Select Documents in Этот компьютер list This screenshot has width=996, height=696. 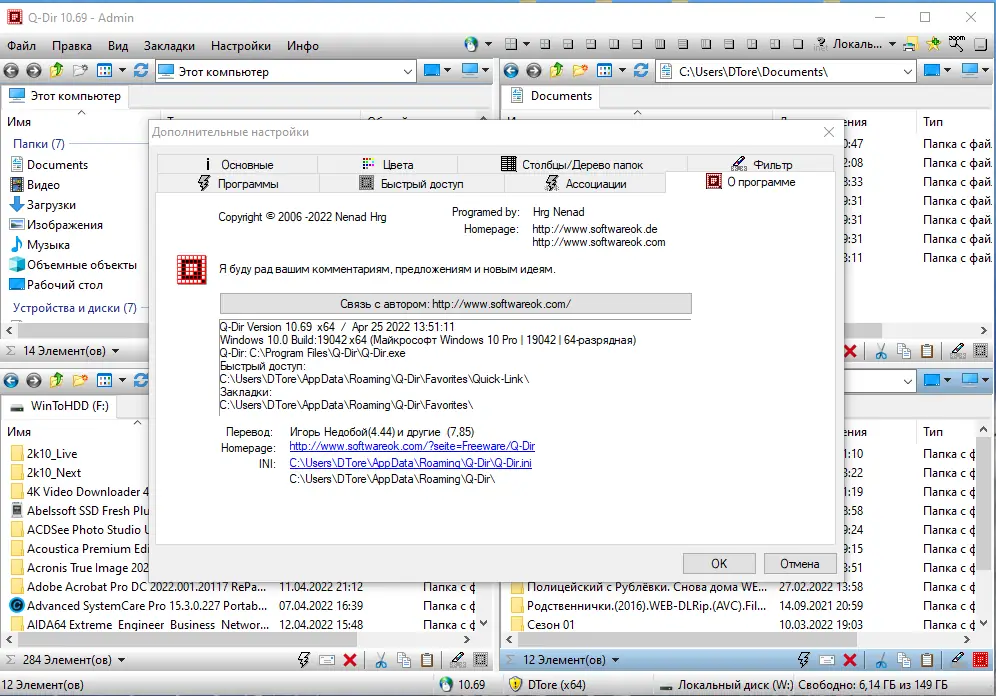coord(50,164)
